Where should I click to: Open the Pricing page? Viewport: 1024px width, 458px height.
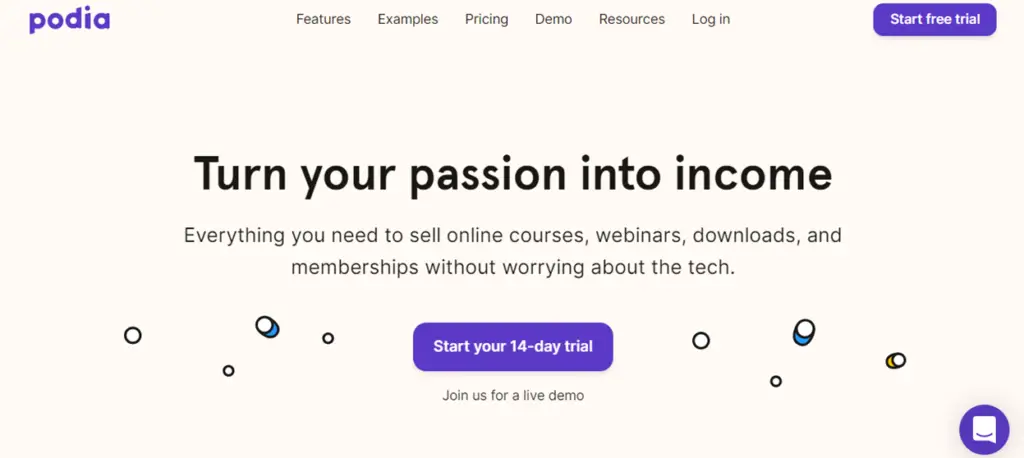click(x=486, y=19)
